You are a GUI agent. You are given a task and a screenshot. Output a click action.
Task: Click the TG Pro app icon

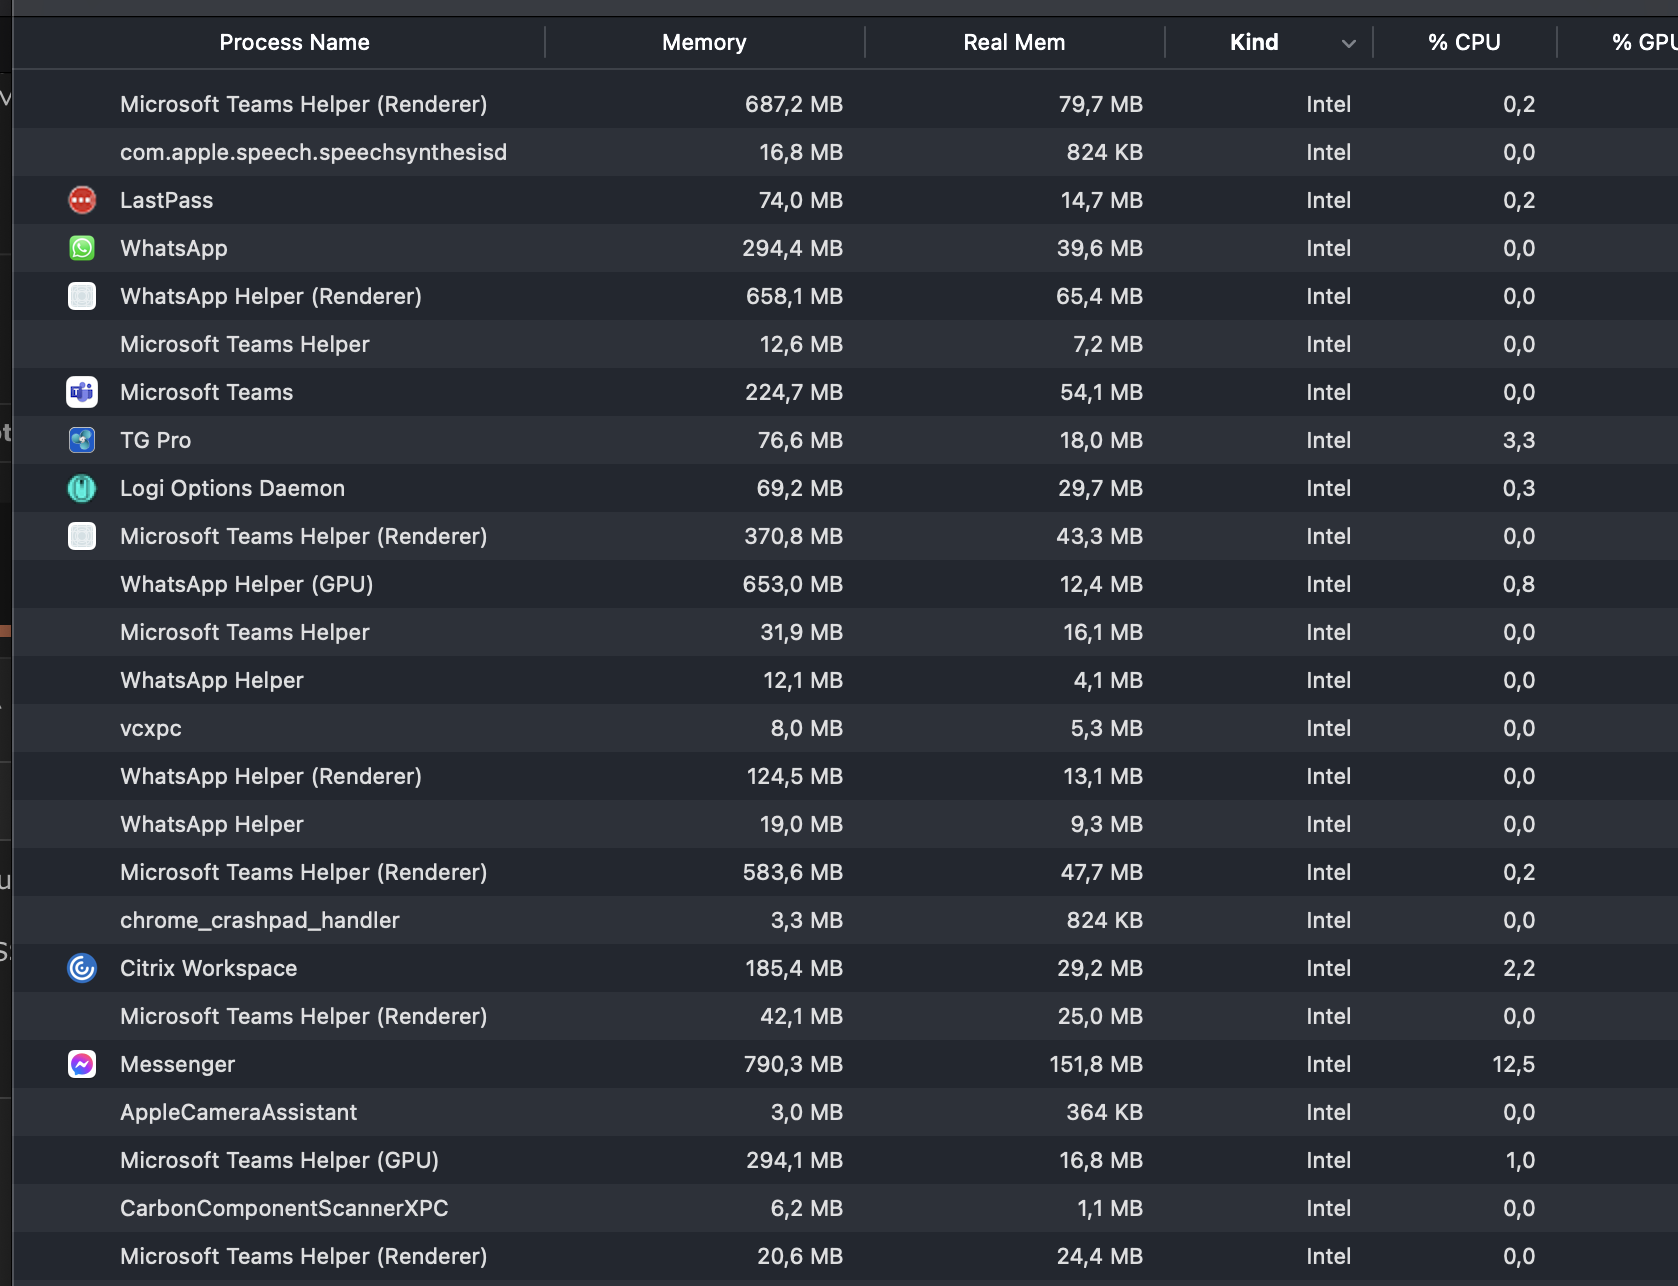(82, 440)
